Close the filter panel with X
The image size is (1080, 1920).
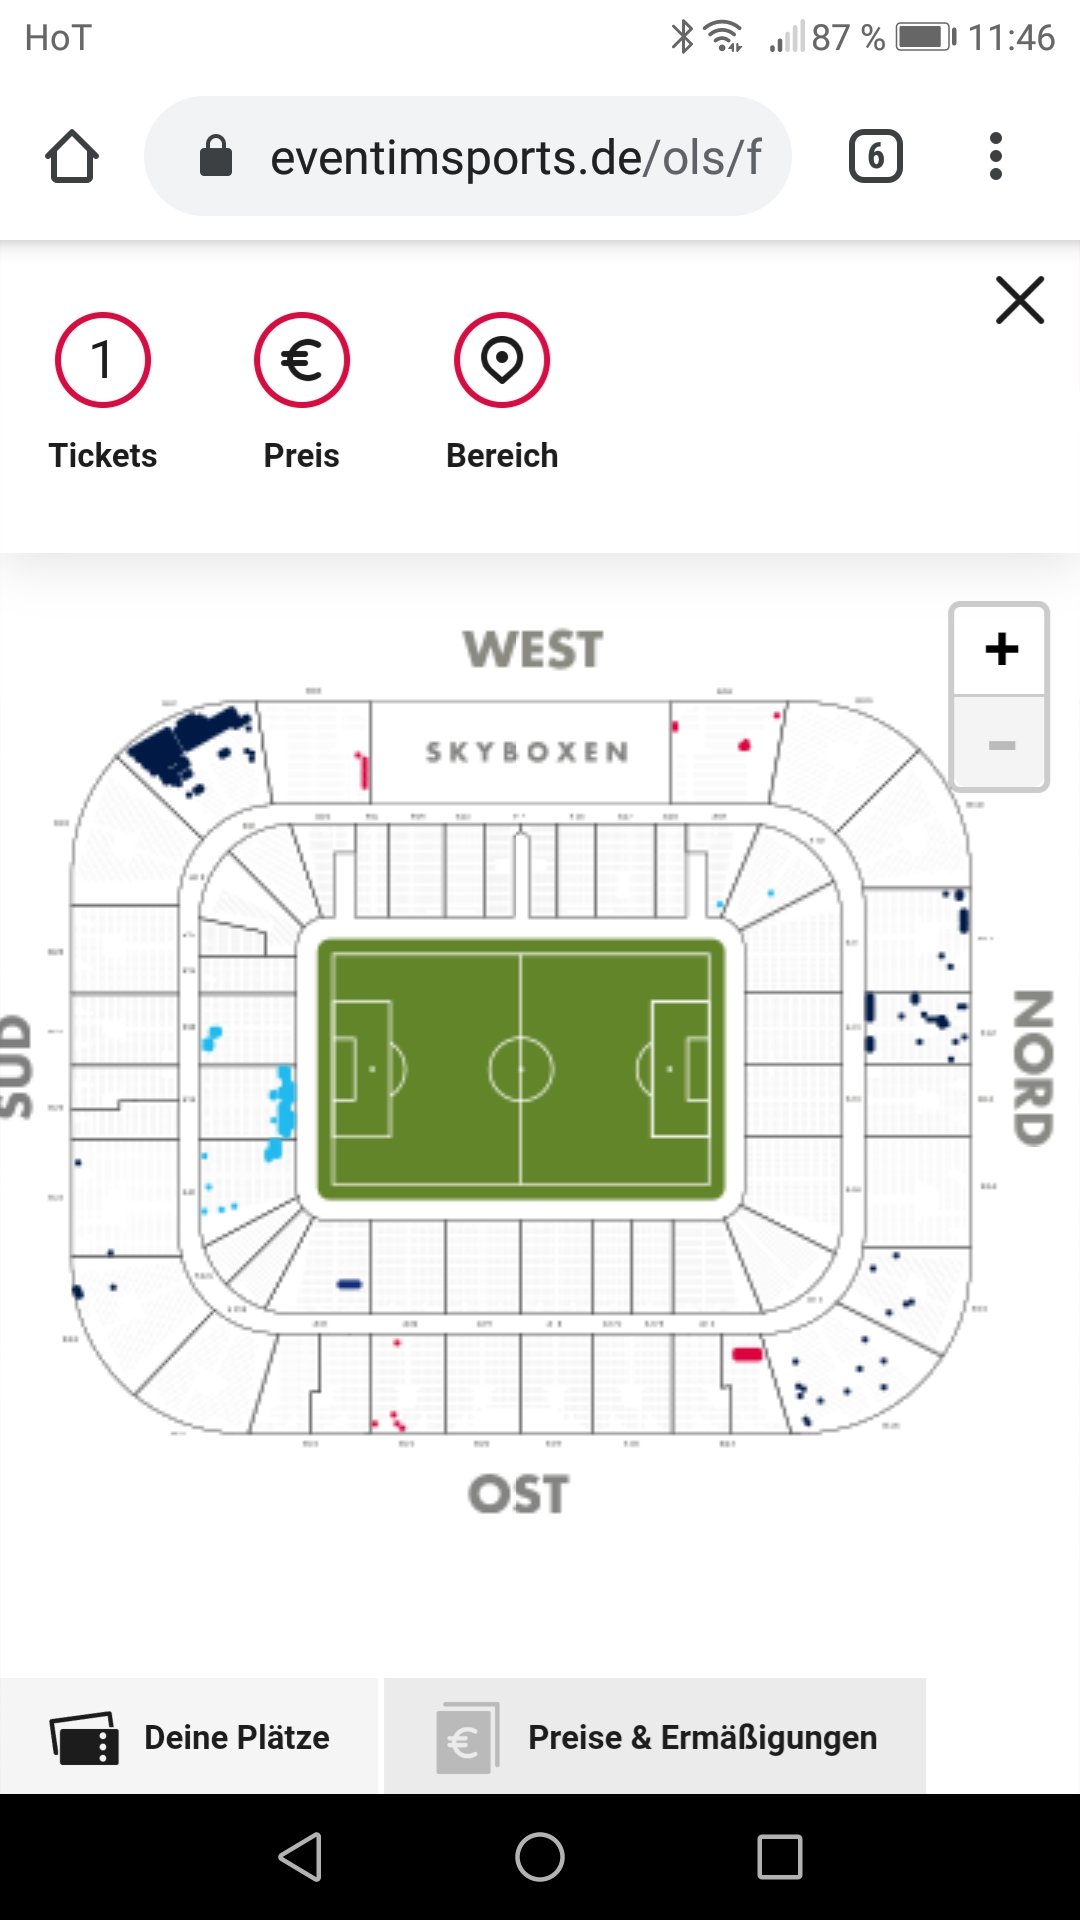(1020, 300)
